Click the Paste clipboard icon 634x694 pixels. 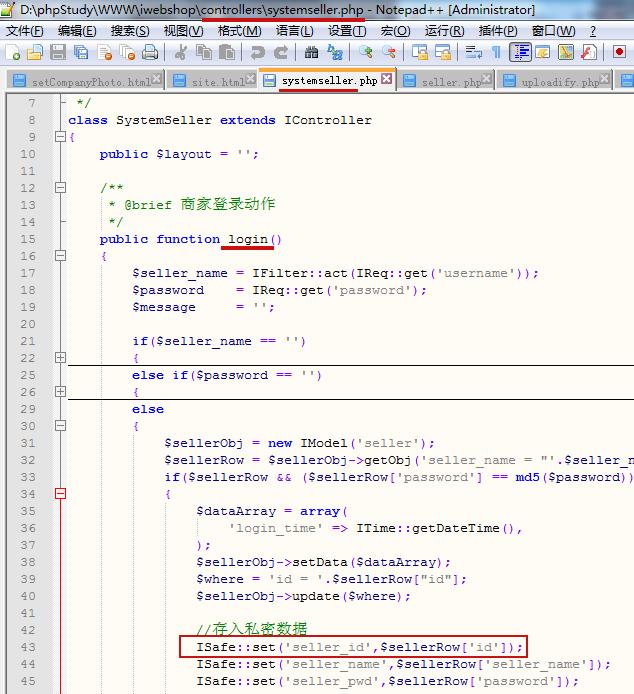coord(227,52)
